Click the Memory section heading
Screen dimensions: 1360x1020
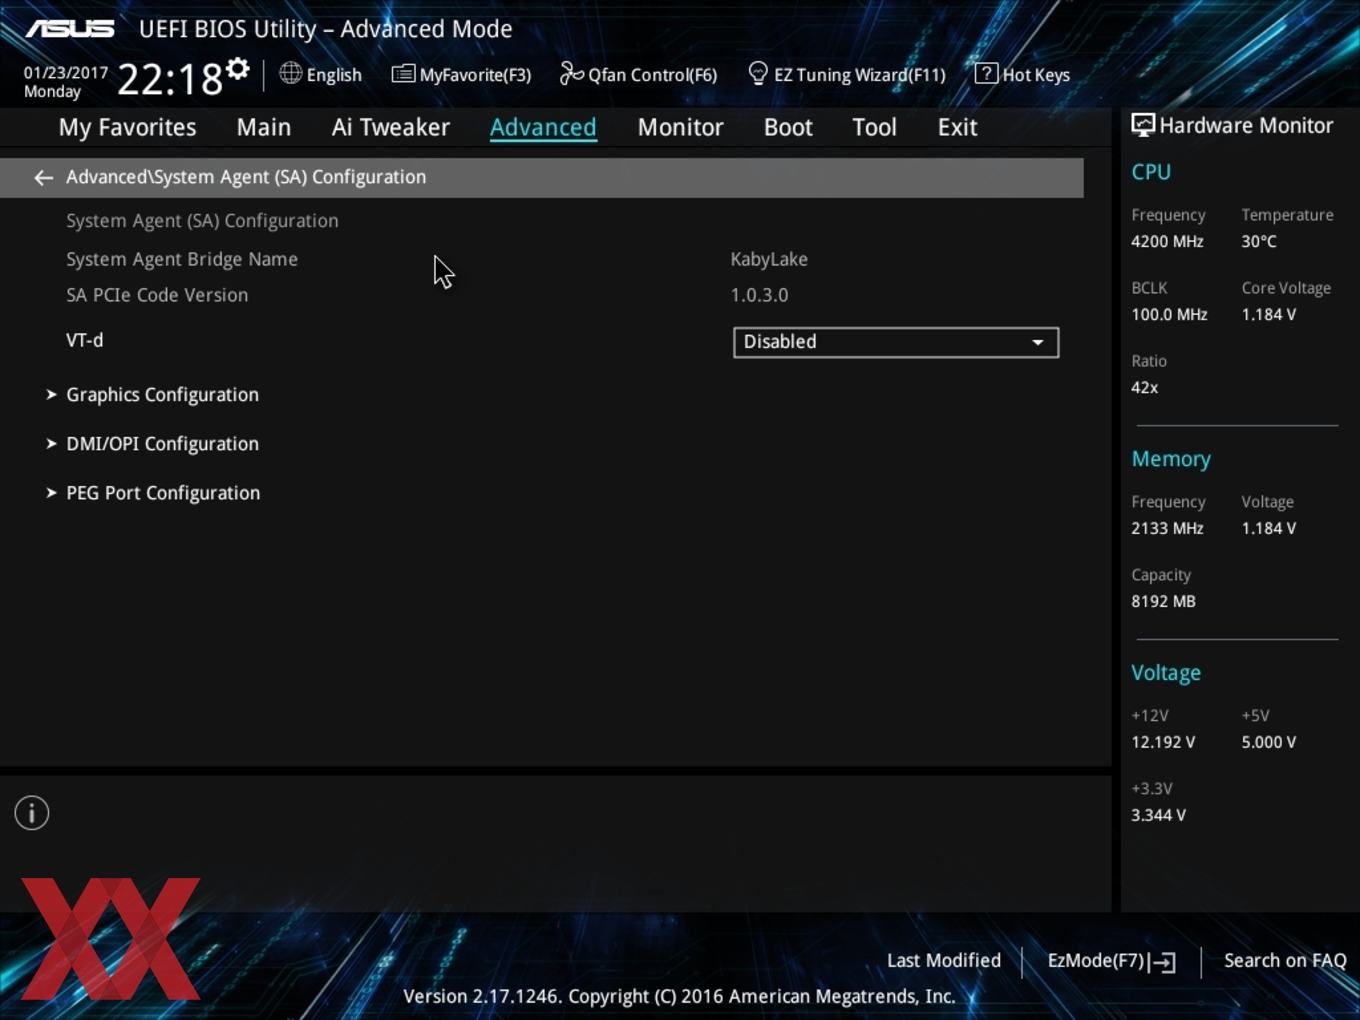click(1171, 460)
